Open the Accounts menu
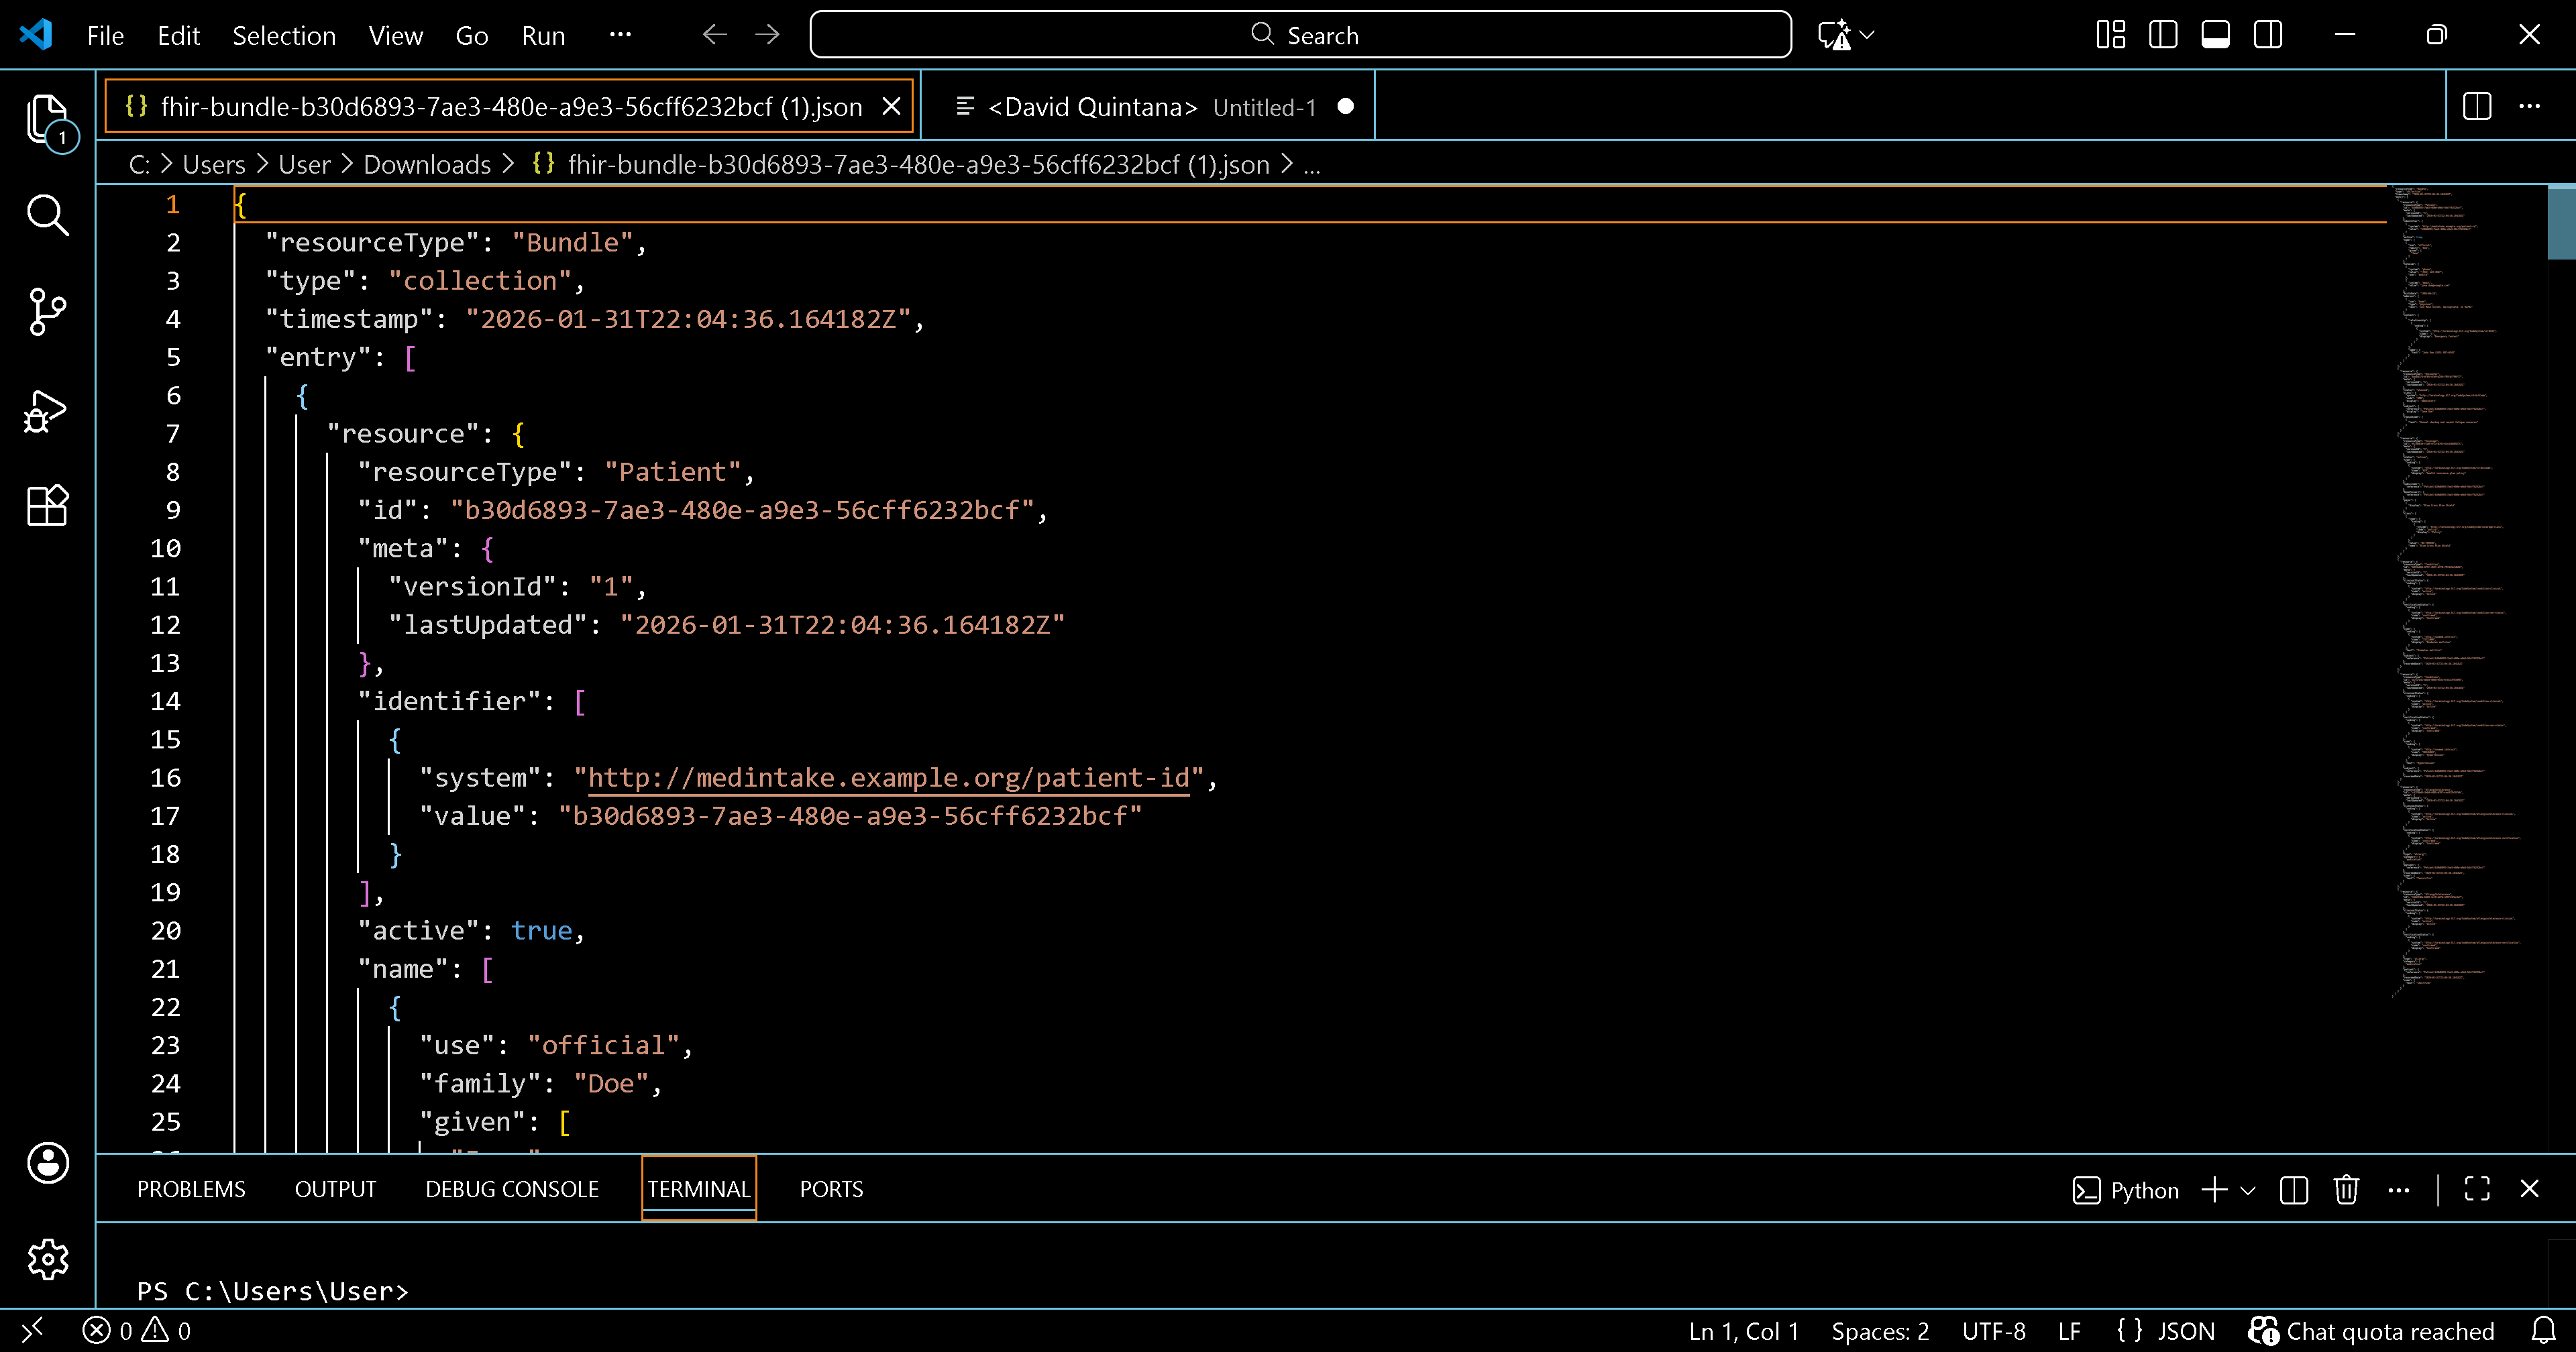 coord(47,1163)
